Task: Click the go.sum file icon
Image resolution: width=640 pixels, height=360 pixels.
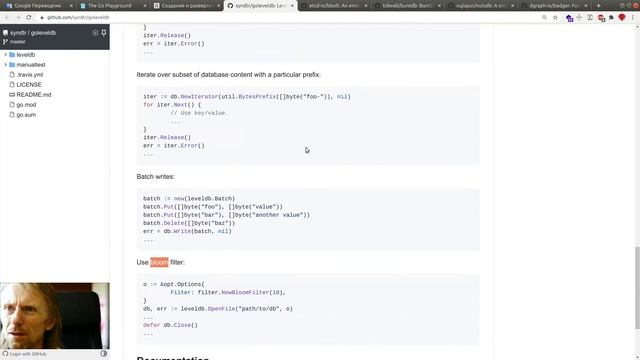Action: point(12,115)
